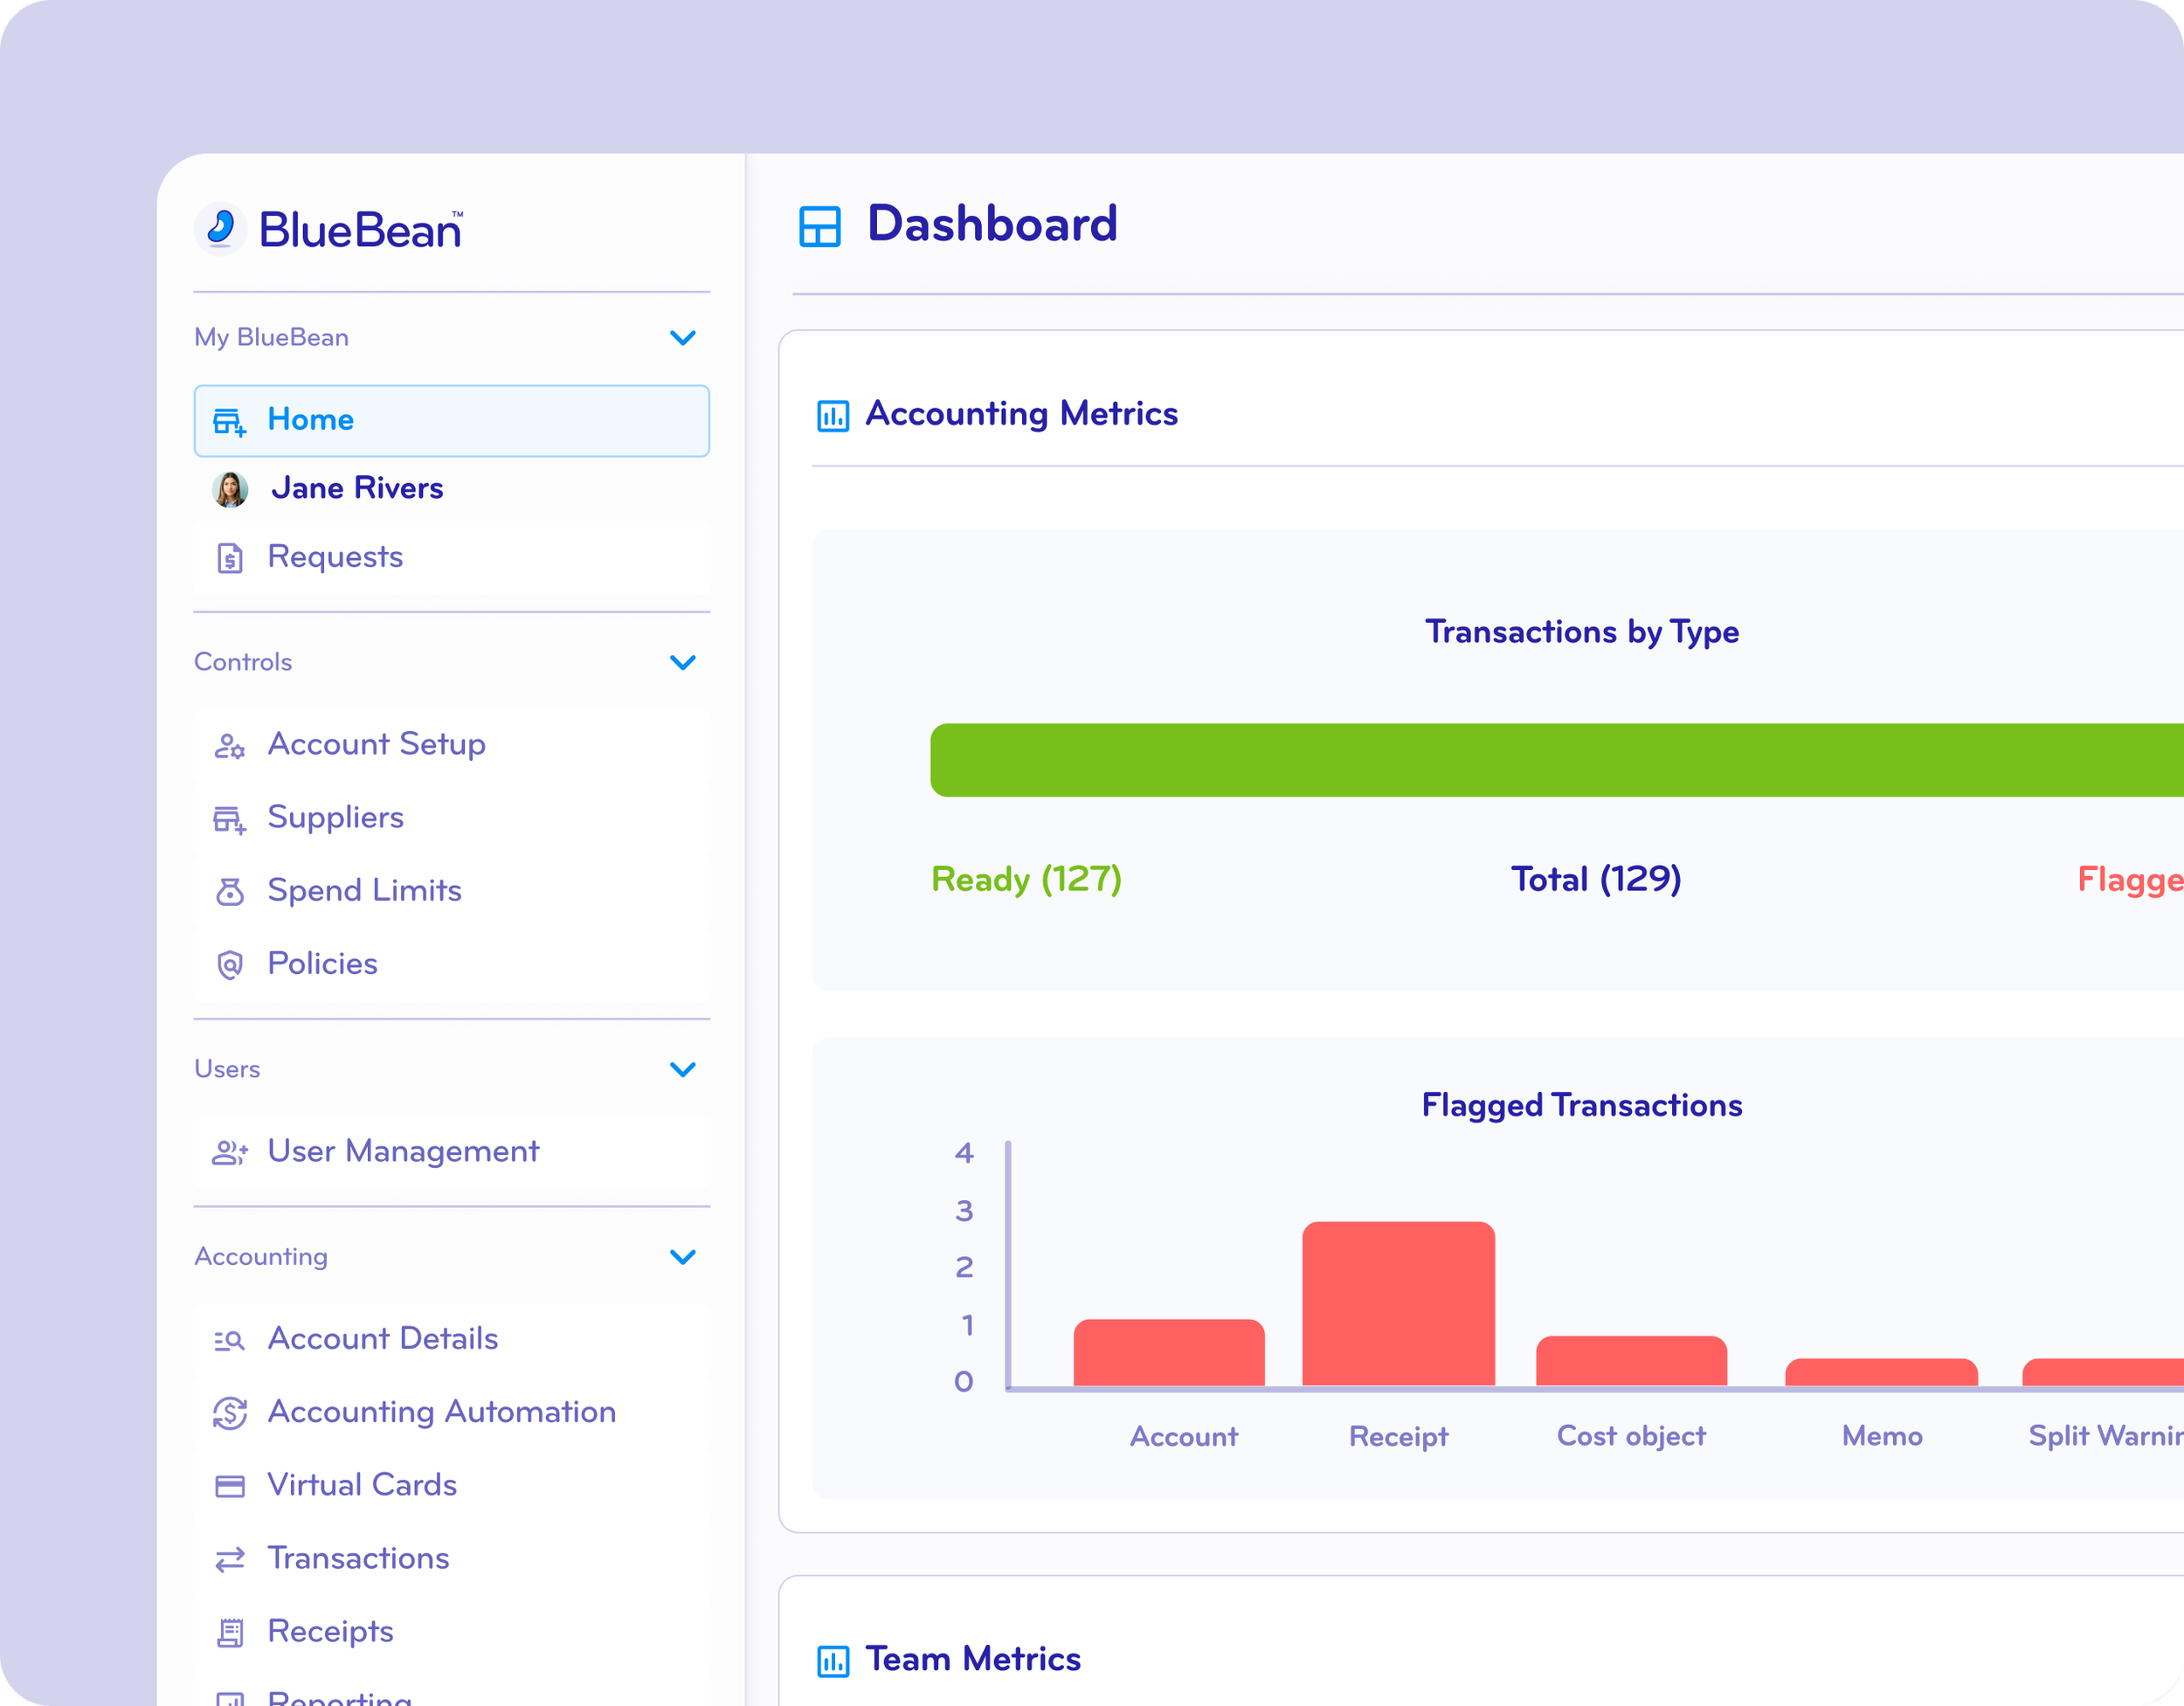Screen dimensions: 2184x1706
Task: Click the Team Metrics chart icon
Action: click(x=832, y=1660)
